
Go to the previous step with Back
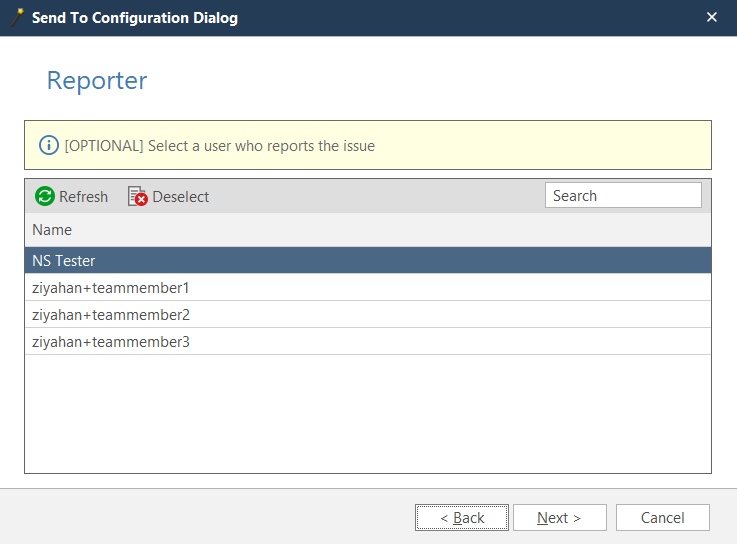pyautogui.click(x=462, y=517)
